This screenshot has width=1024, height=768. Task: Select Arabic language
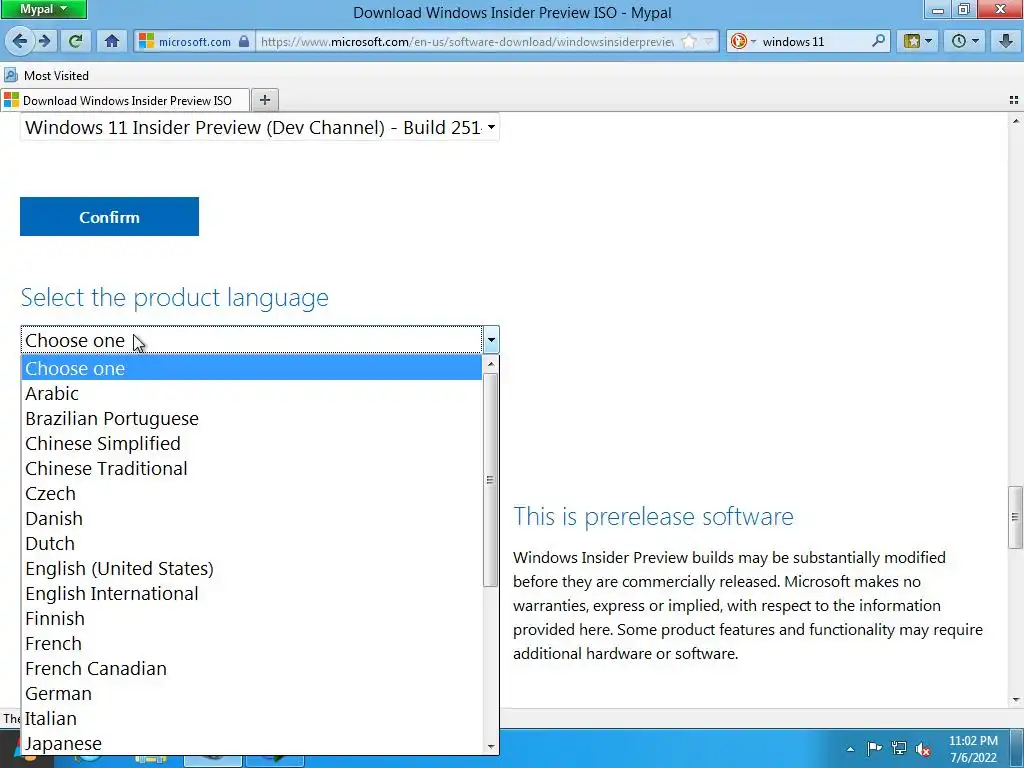[251, 393]
